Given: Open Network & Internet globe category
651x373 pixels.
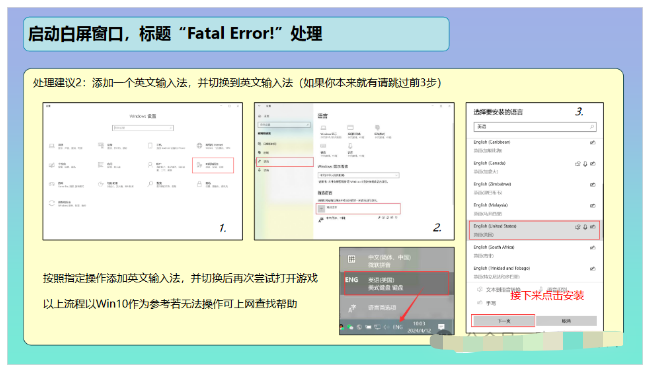Looking at the screenshot, I should tap(213, 146).
